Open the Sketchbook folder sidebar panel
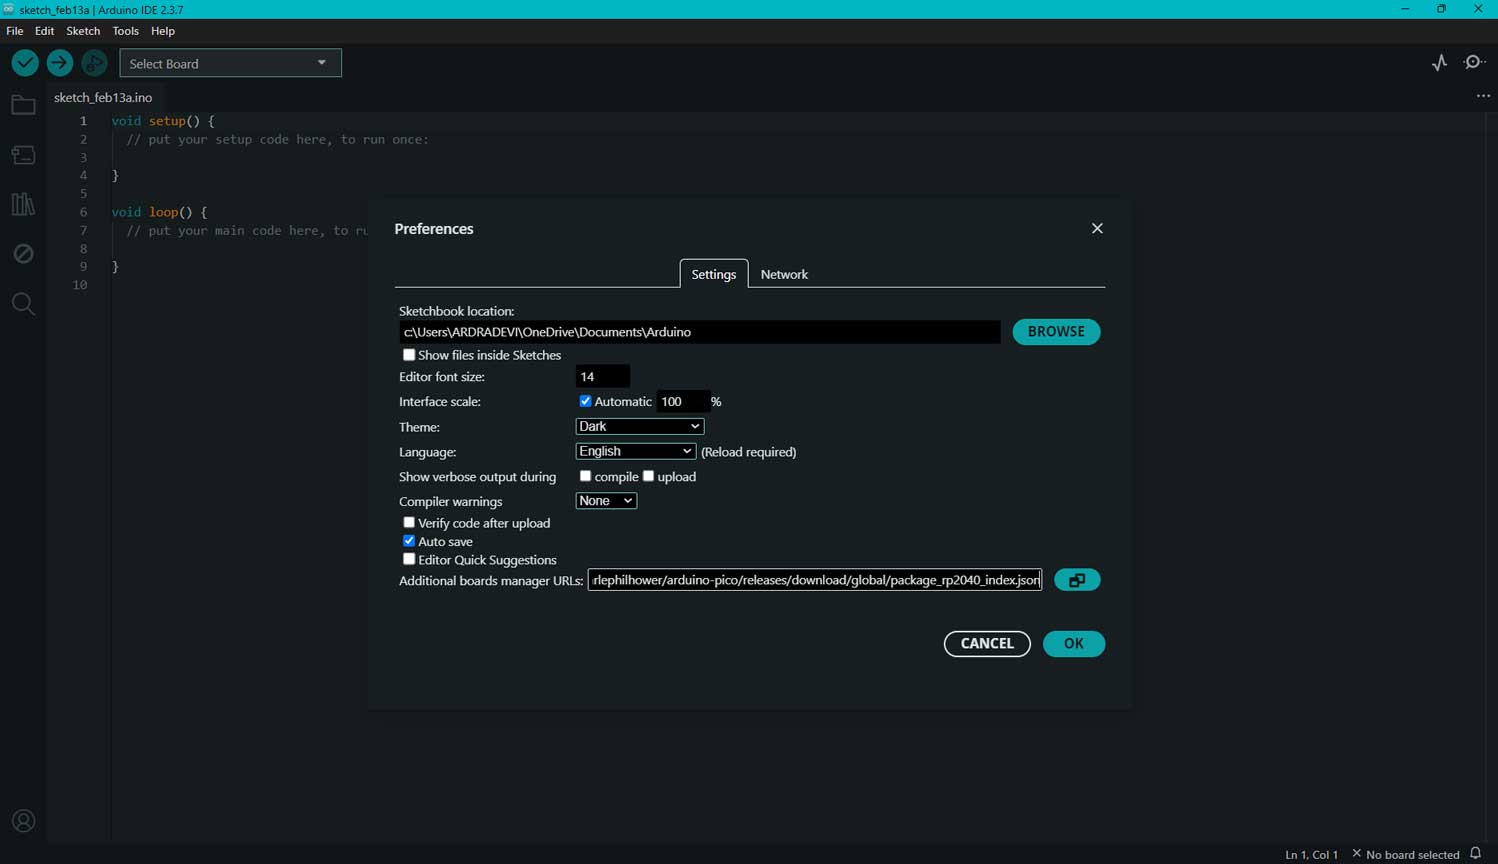Screen dimensions: 1498x864 pos(23,105)
